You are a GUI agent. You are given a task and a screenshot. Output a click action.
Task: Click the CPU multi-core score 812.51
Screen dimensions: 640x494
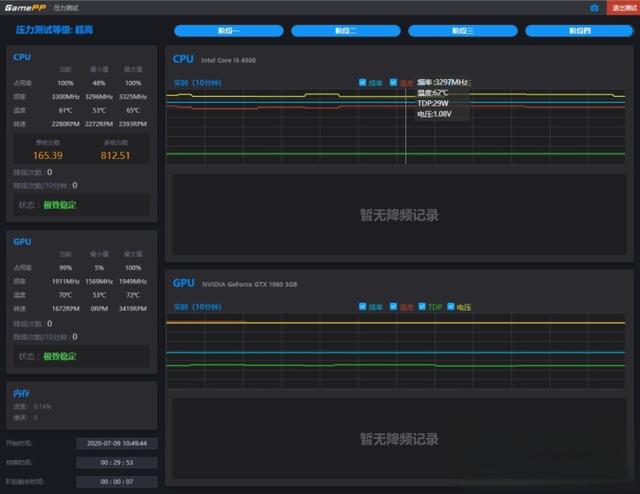115,155
